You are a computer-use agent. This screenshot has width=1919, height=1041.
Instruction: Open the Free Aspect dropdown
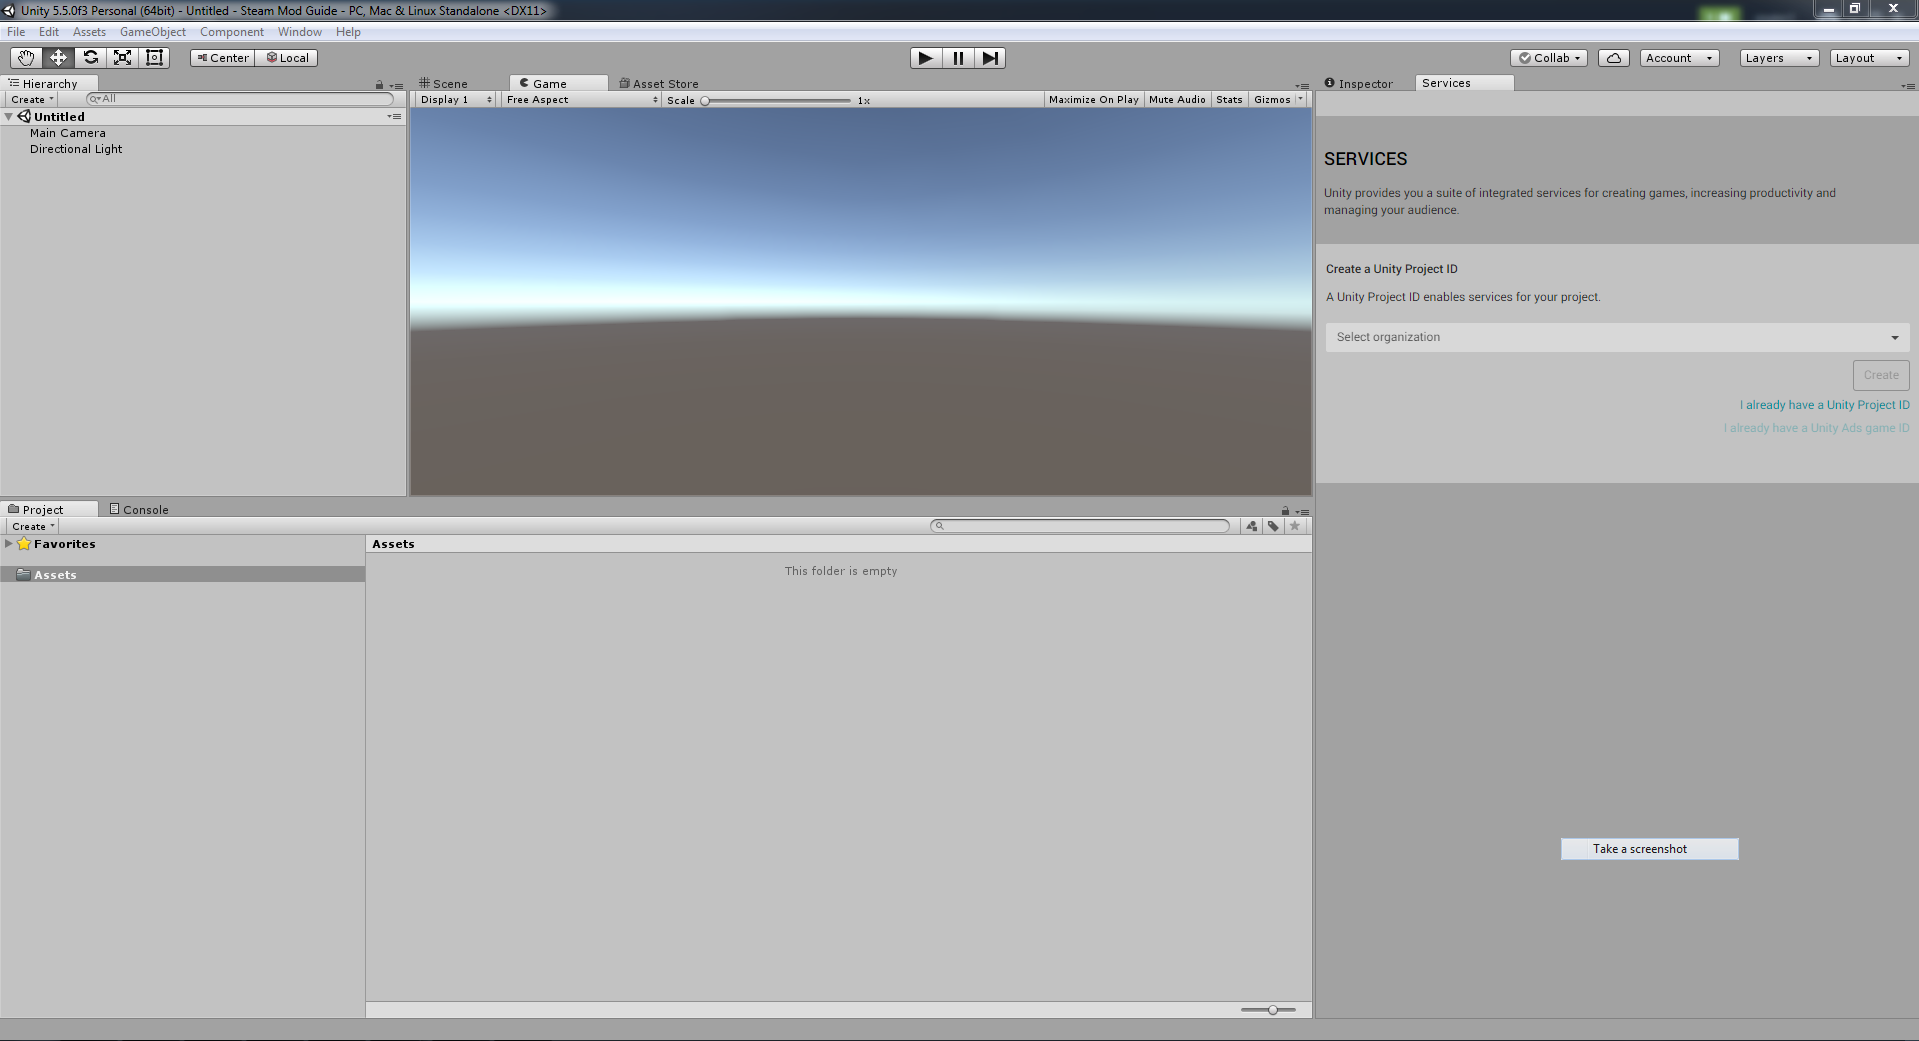tap(582, 100)
